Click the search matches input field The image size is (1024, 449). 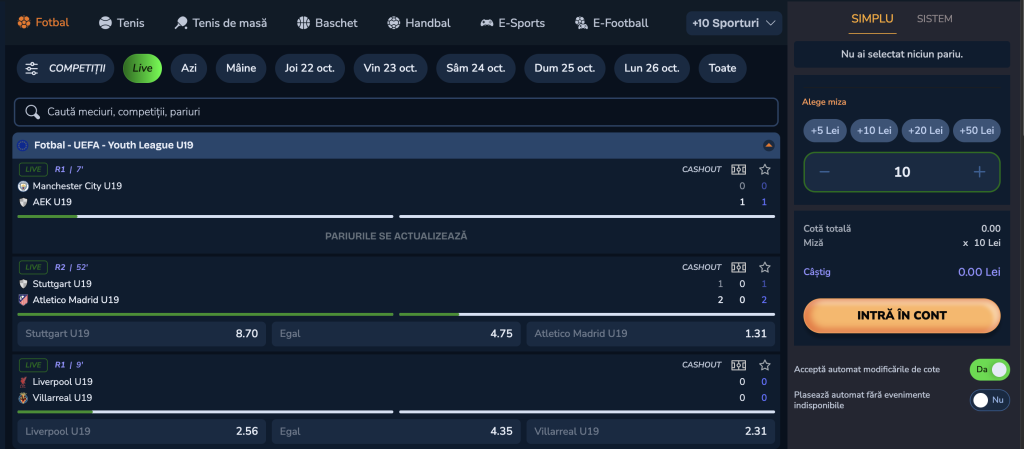[x=396, y=112]
